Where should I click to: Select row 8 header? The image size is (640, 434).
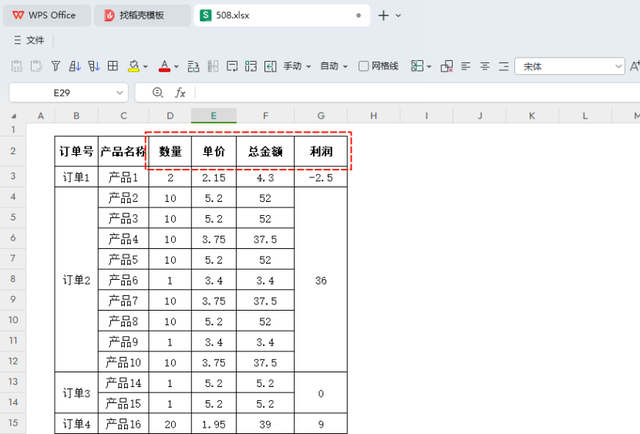(x=13, y=278)
